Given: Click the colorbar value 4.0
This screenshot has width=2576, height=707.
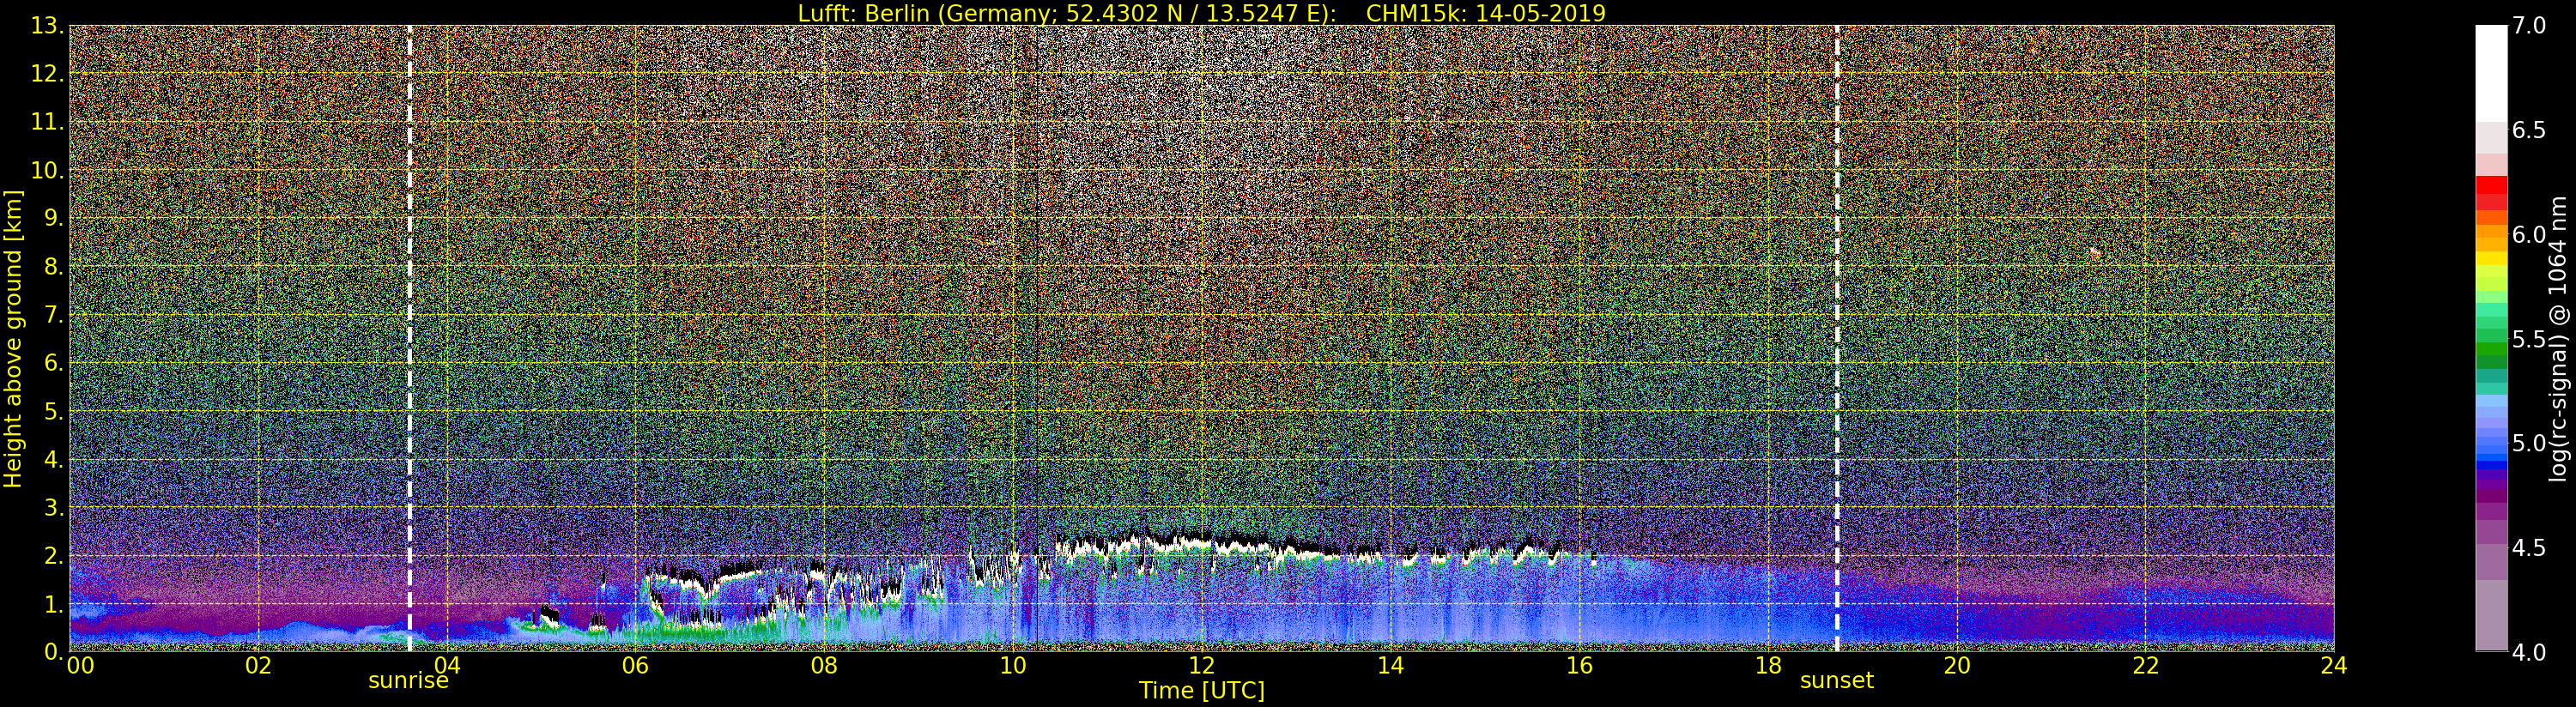Looking at the screenshot, I should tap(2529, 652).
